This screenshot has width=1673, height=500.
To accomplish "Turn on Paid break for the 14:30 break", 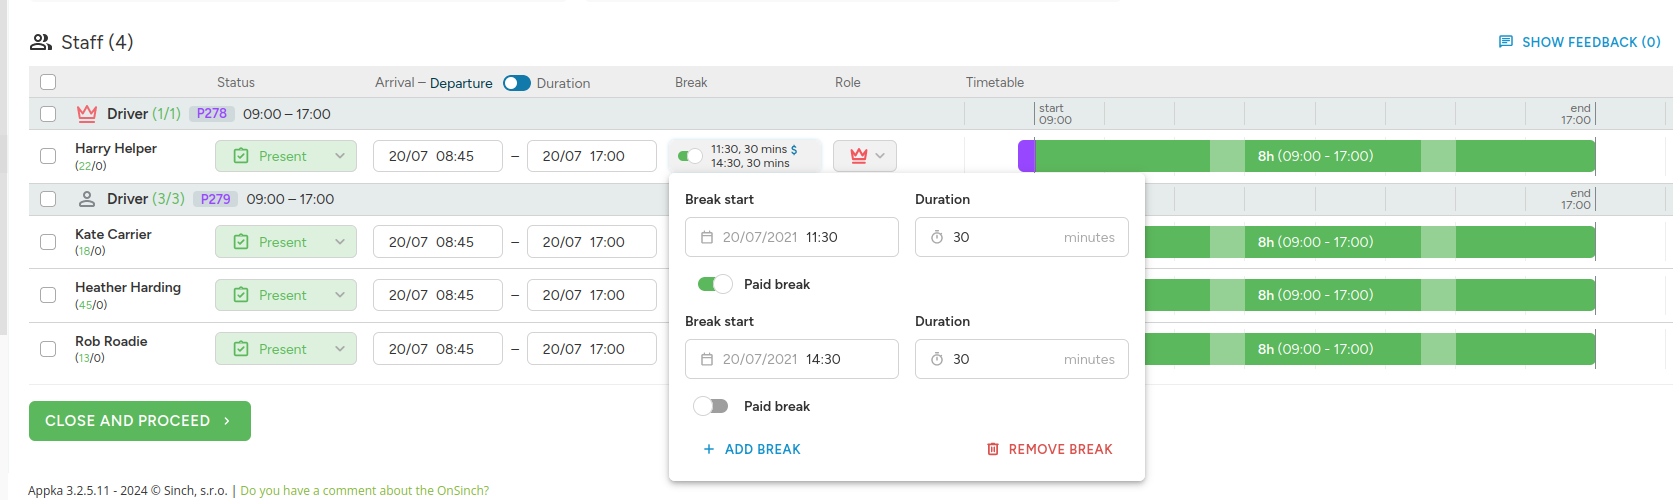I will point(711,406).
